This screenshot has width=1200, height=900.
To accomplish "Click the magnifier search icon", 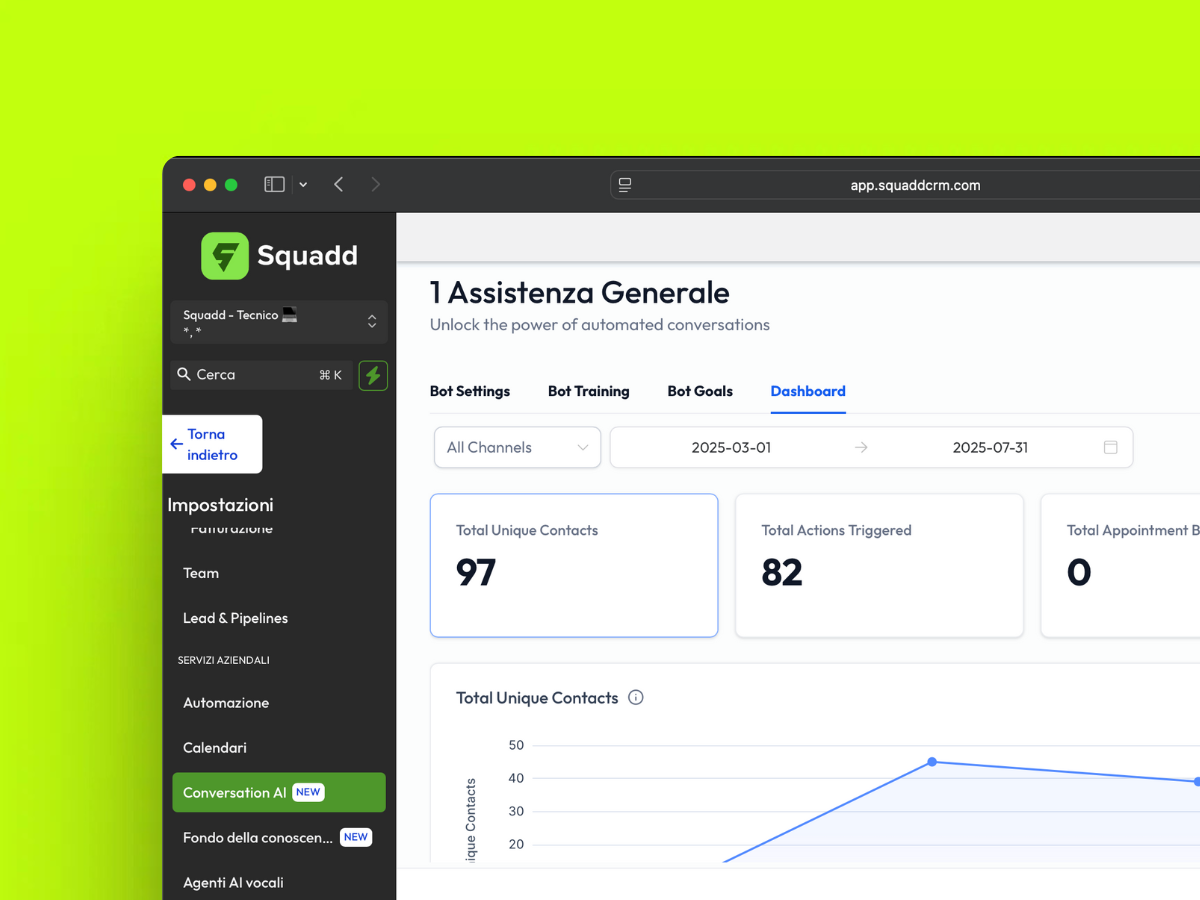I will point(184,374).
